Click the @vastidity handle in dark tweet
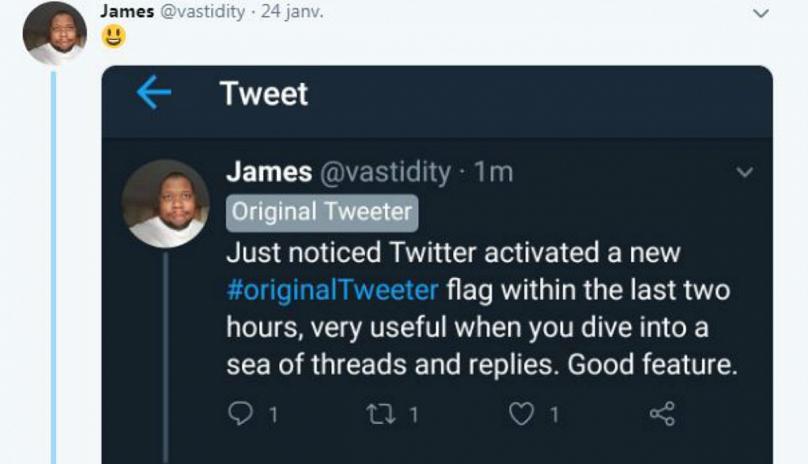This screenshot has height=464, width=808. (384, 172)
